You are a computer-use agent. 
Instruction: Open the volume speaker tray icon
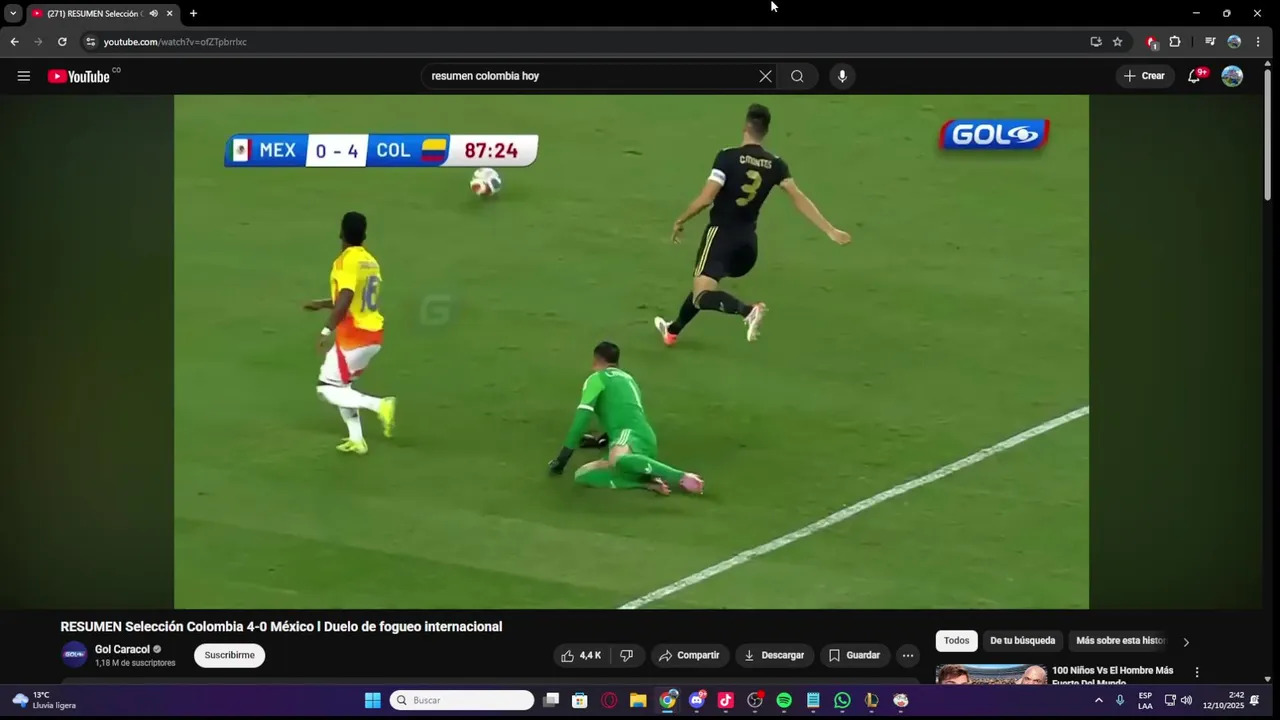(1186, 700)
